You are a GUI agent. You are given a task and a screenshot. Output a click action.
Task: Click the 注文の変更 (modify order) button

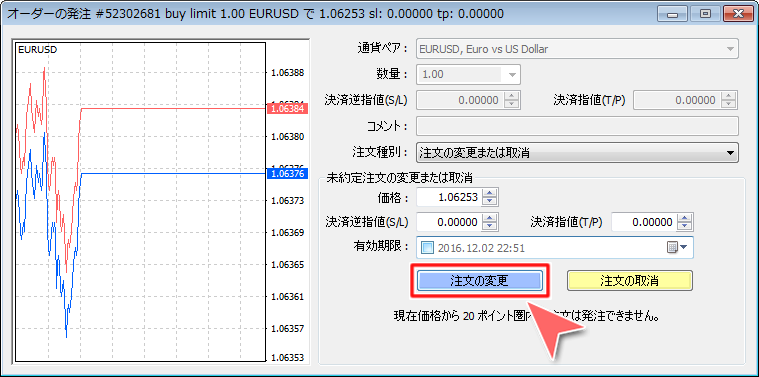point(479,281)
